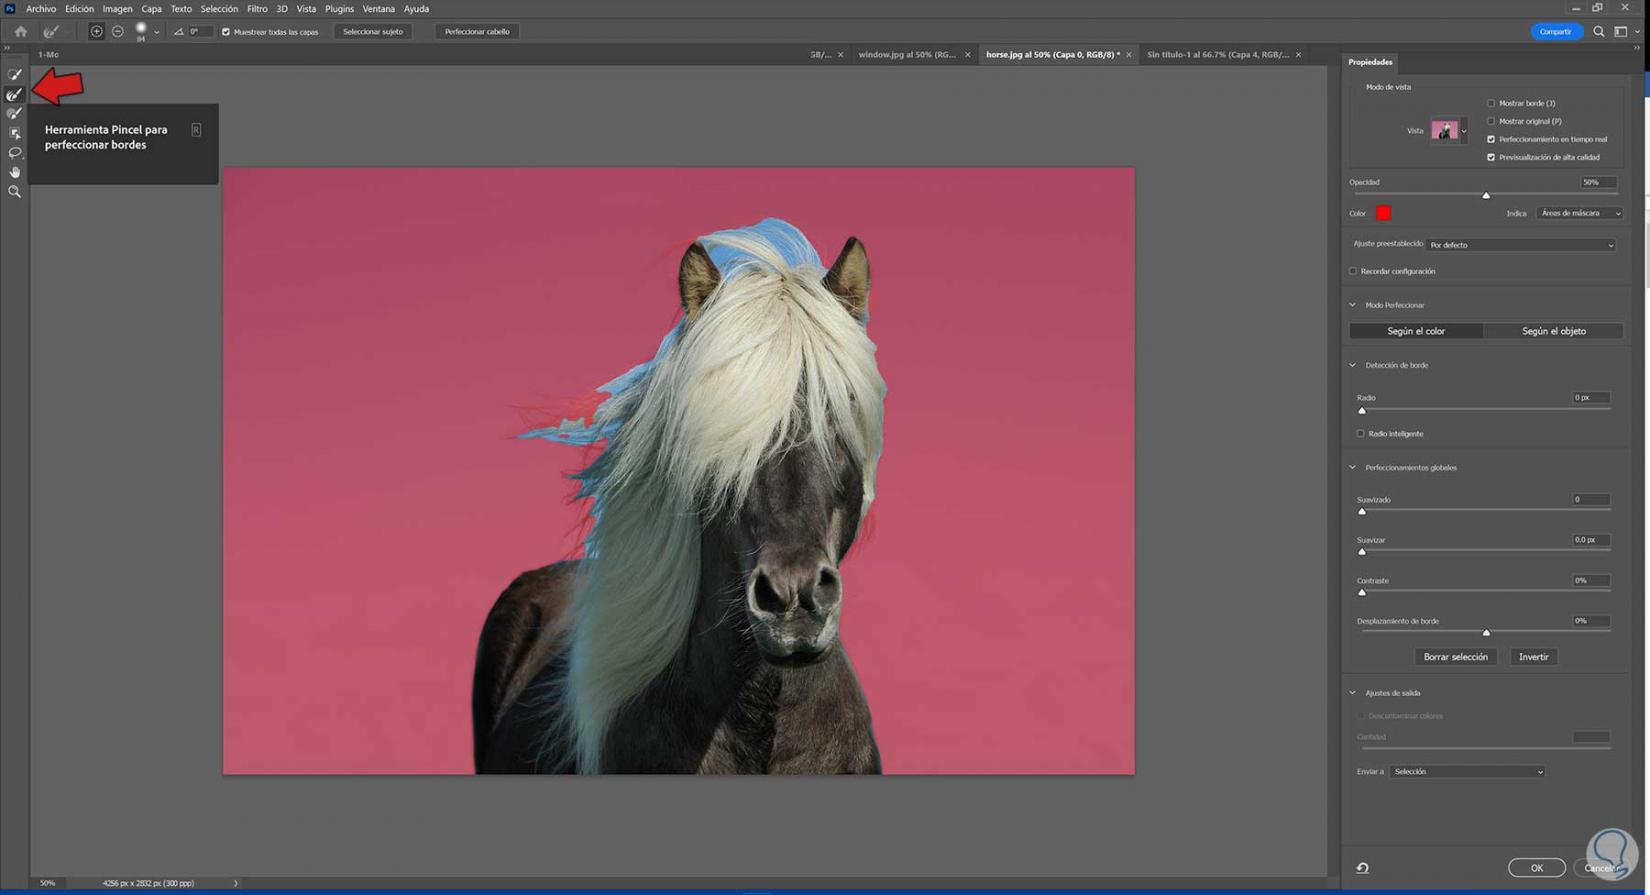Switch to the window.jpg document tab
The image size is (1650, 895).
(x=907, y=55)
